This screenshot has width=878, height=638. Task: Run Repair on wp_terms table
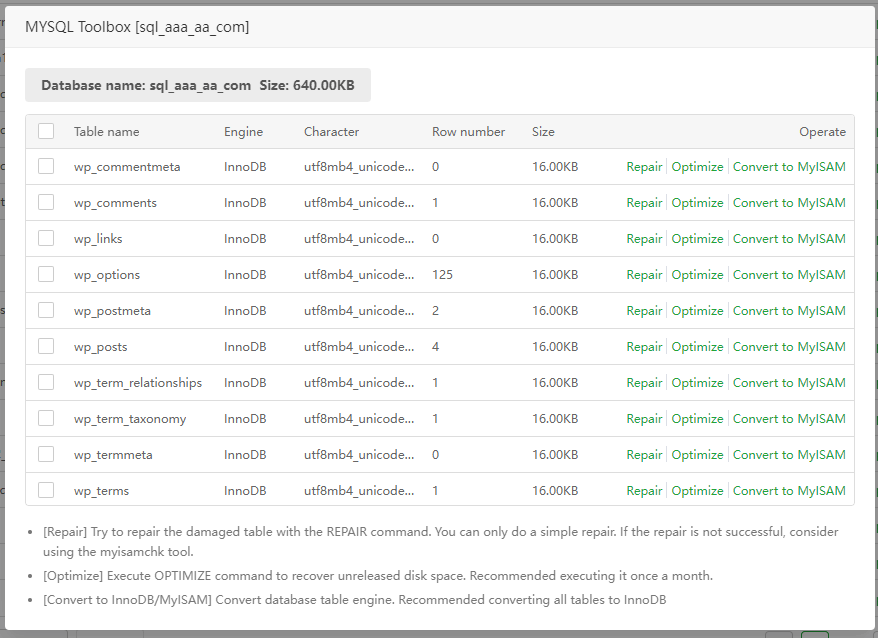tap(644, 491)
